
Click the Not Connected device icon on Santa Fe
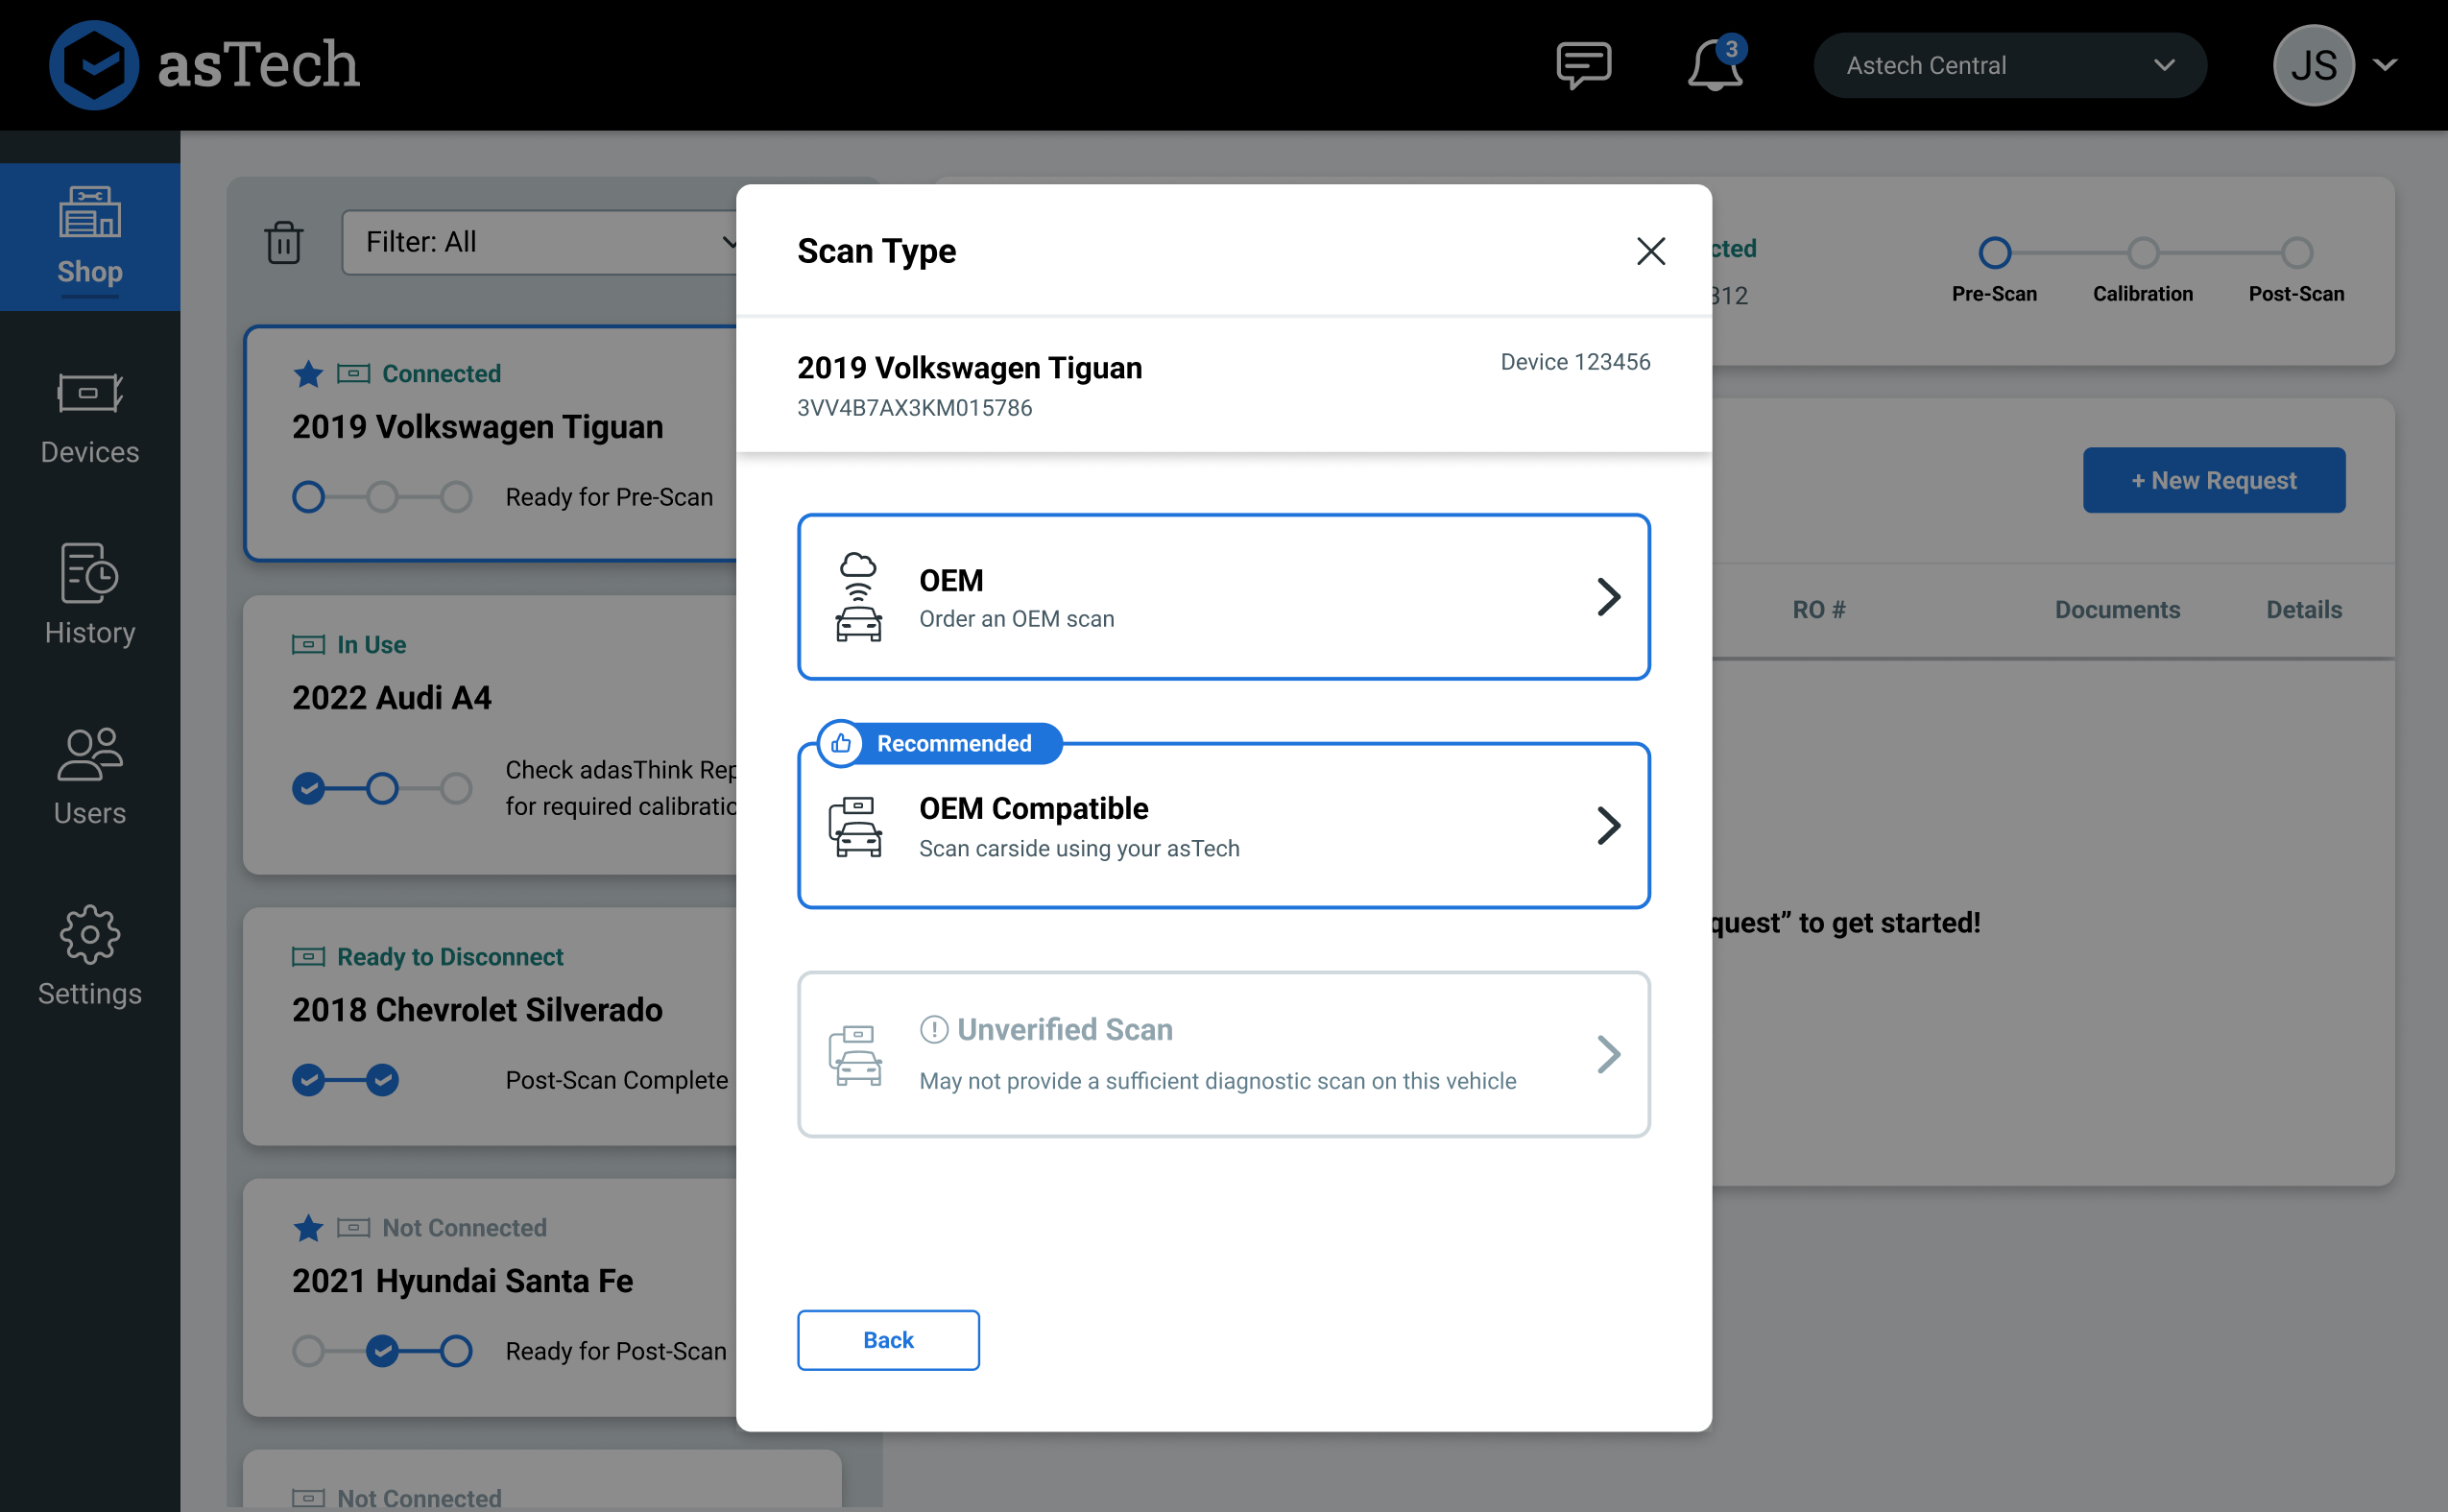click(353, 1228)
